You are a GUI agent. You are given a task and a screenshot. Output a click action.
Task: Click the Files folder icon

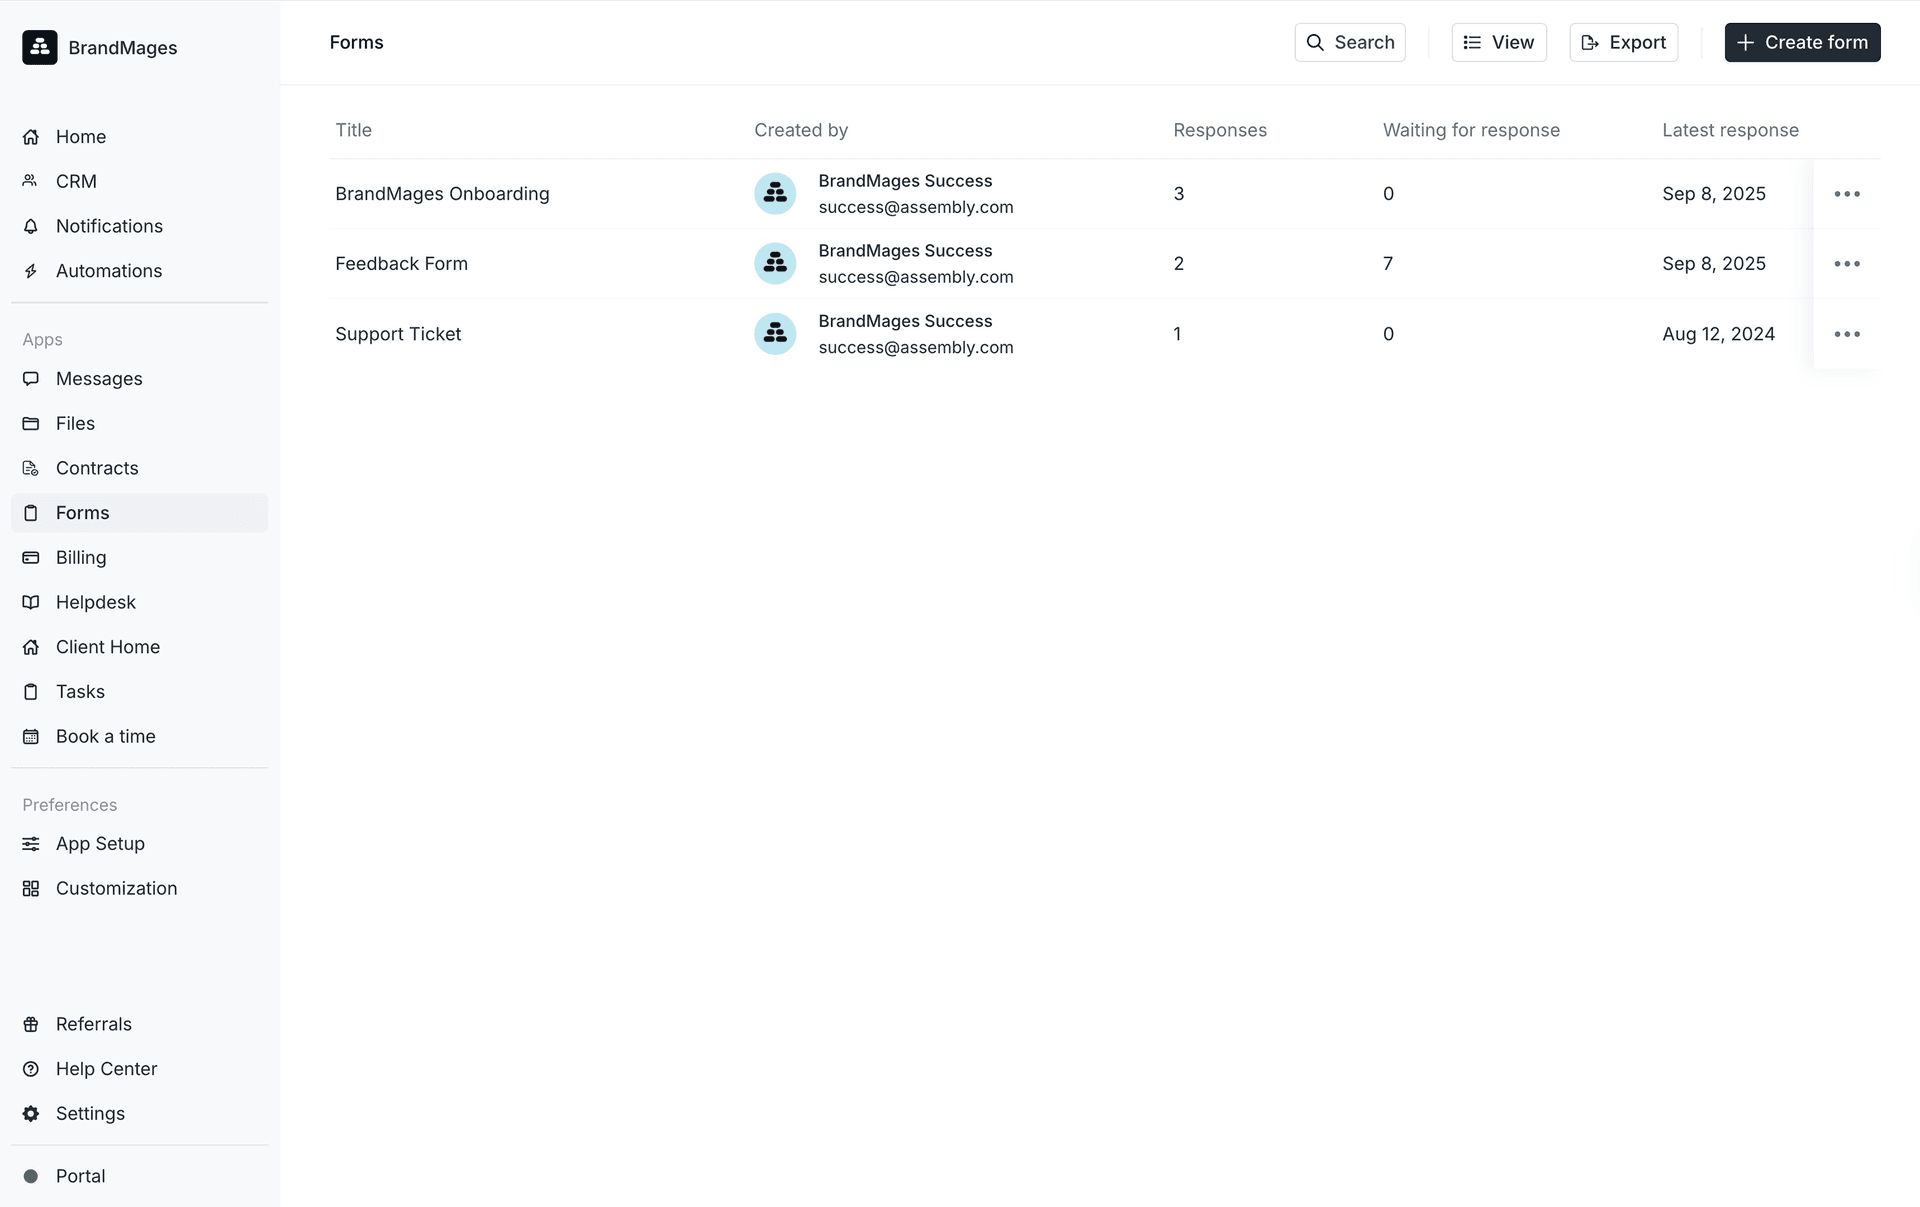coord(31,423)
